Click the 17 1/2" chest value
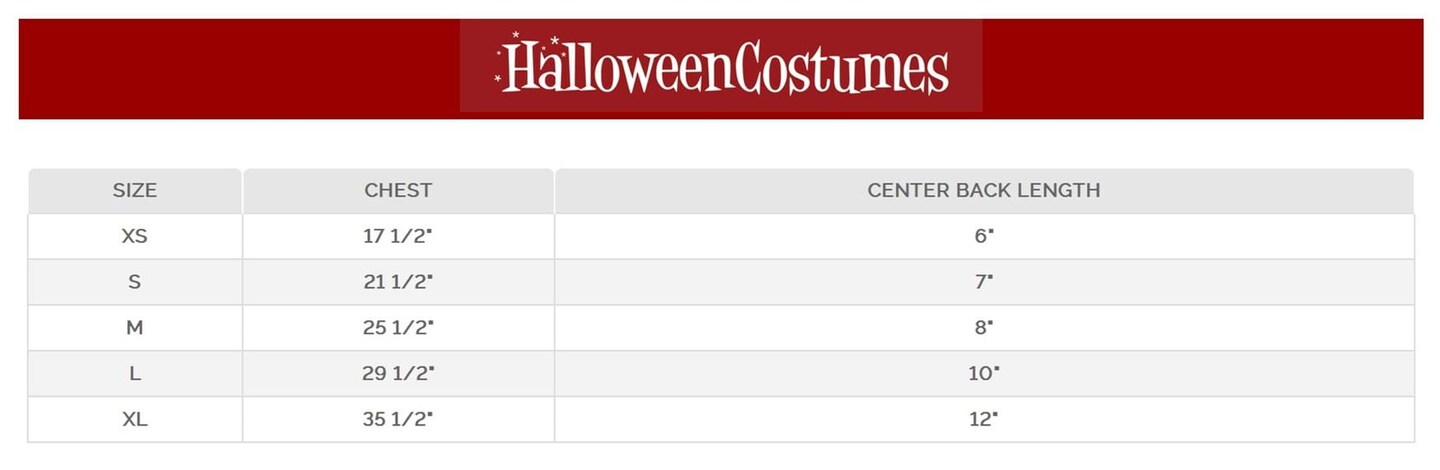This screenshot has width=1440, height=470. click(398, 237)
